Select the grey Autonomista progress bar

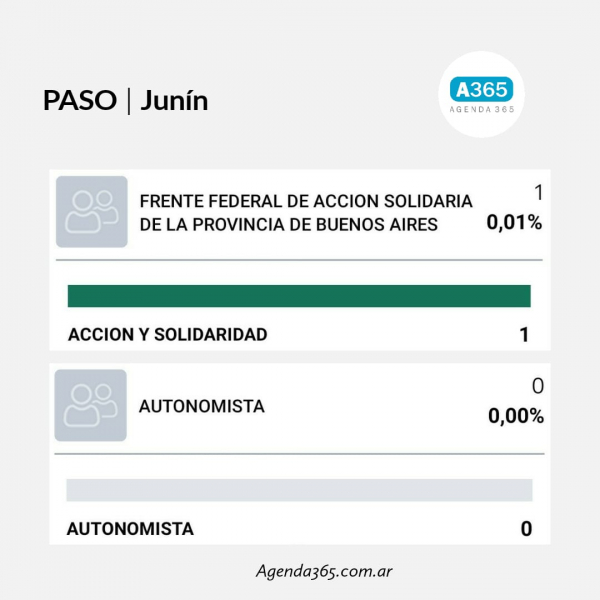click(x=299, y=490)
